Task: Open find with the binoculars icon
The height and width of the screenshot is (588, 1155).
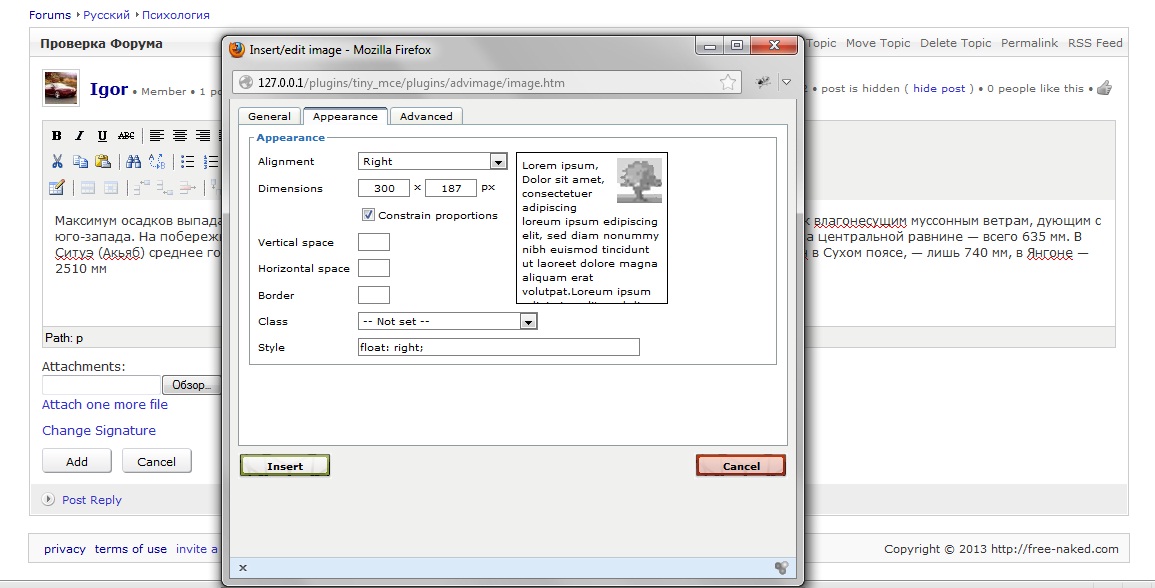Action: click(x=134, y=161)
